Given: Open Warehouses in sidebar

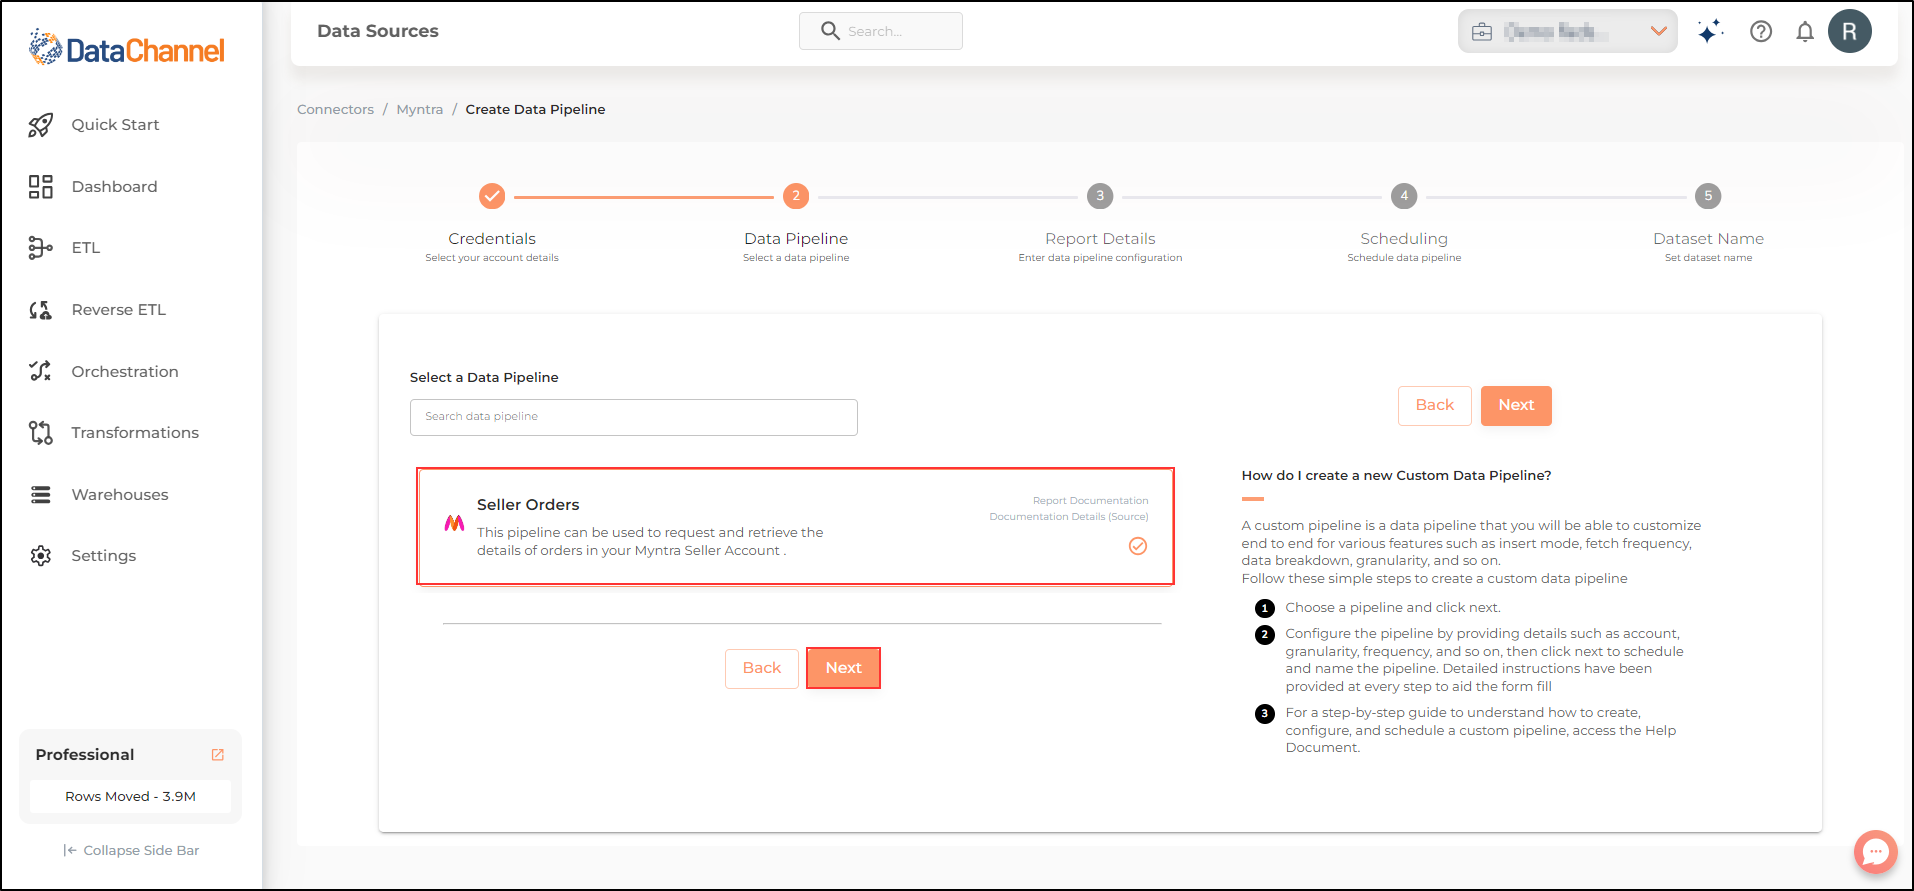Looking at the screenshot, I should click(120, 495).
